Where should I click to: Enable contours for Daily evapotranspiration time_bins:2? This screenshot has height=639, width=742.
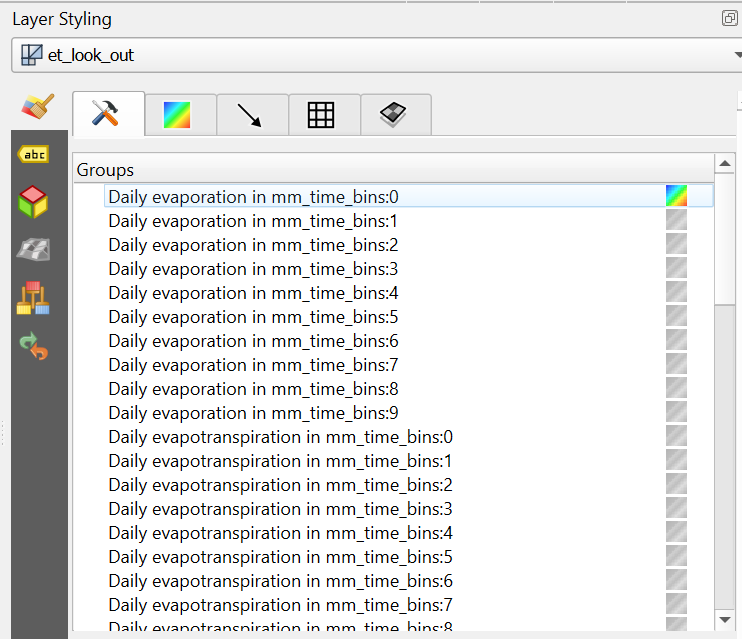[677, 484]
